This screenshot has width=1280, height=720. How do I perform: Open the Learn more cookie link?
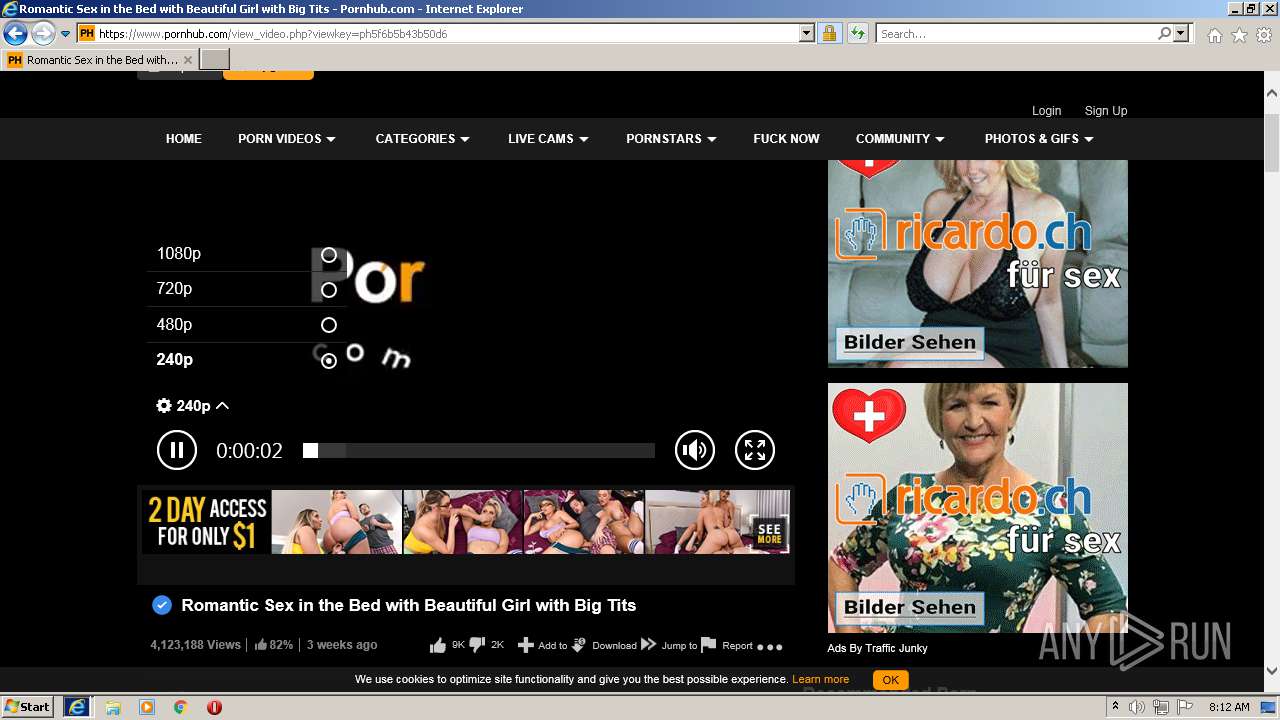click(820, 680)
